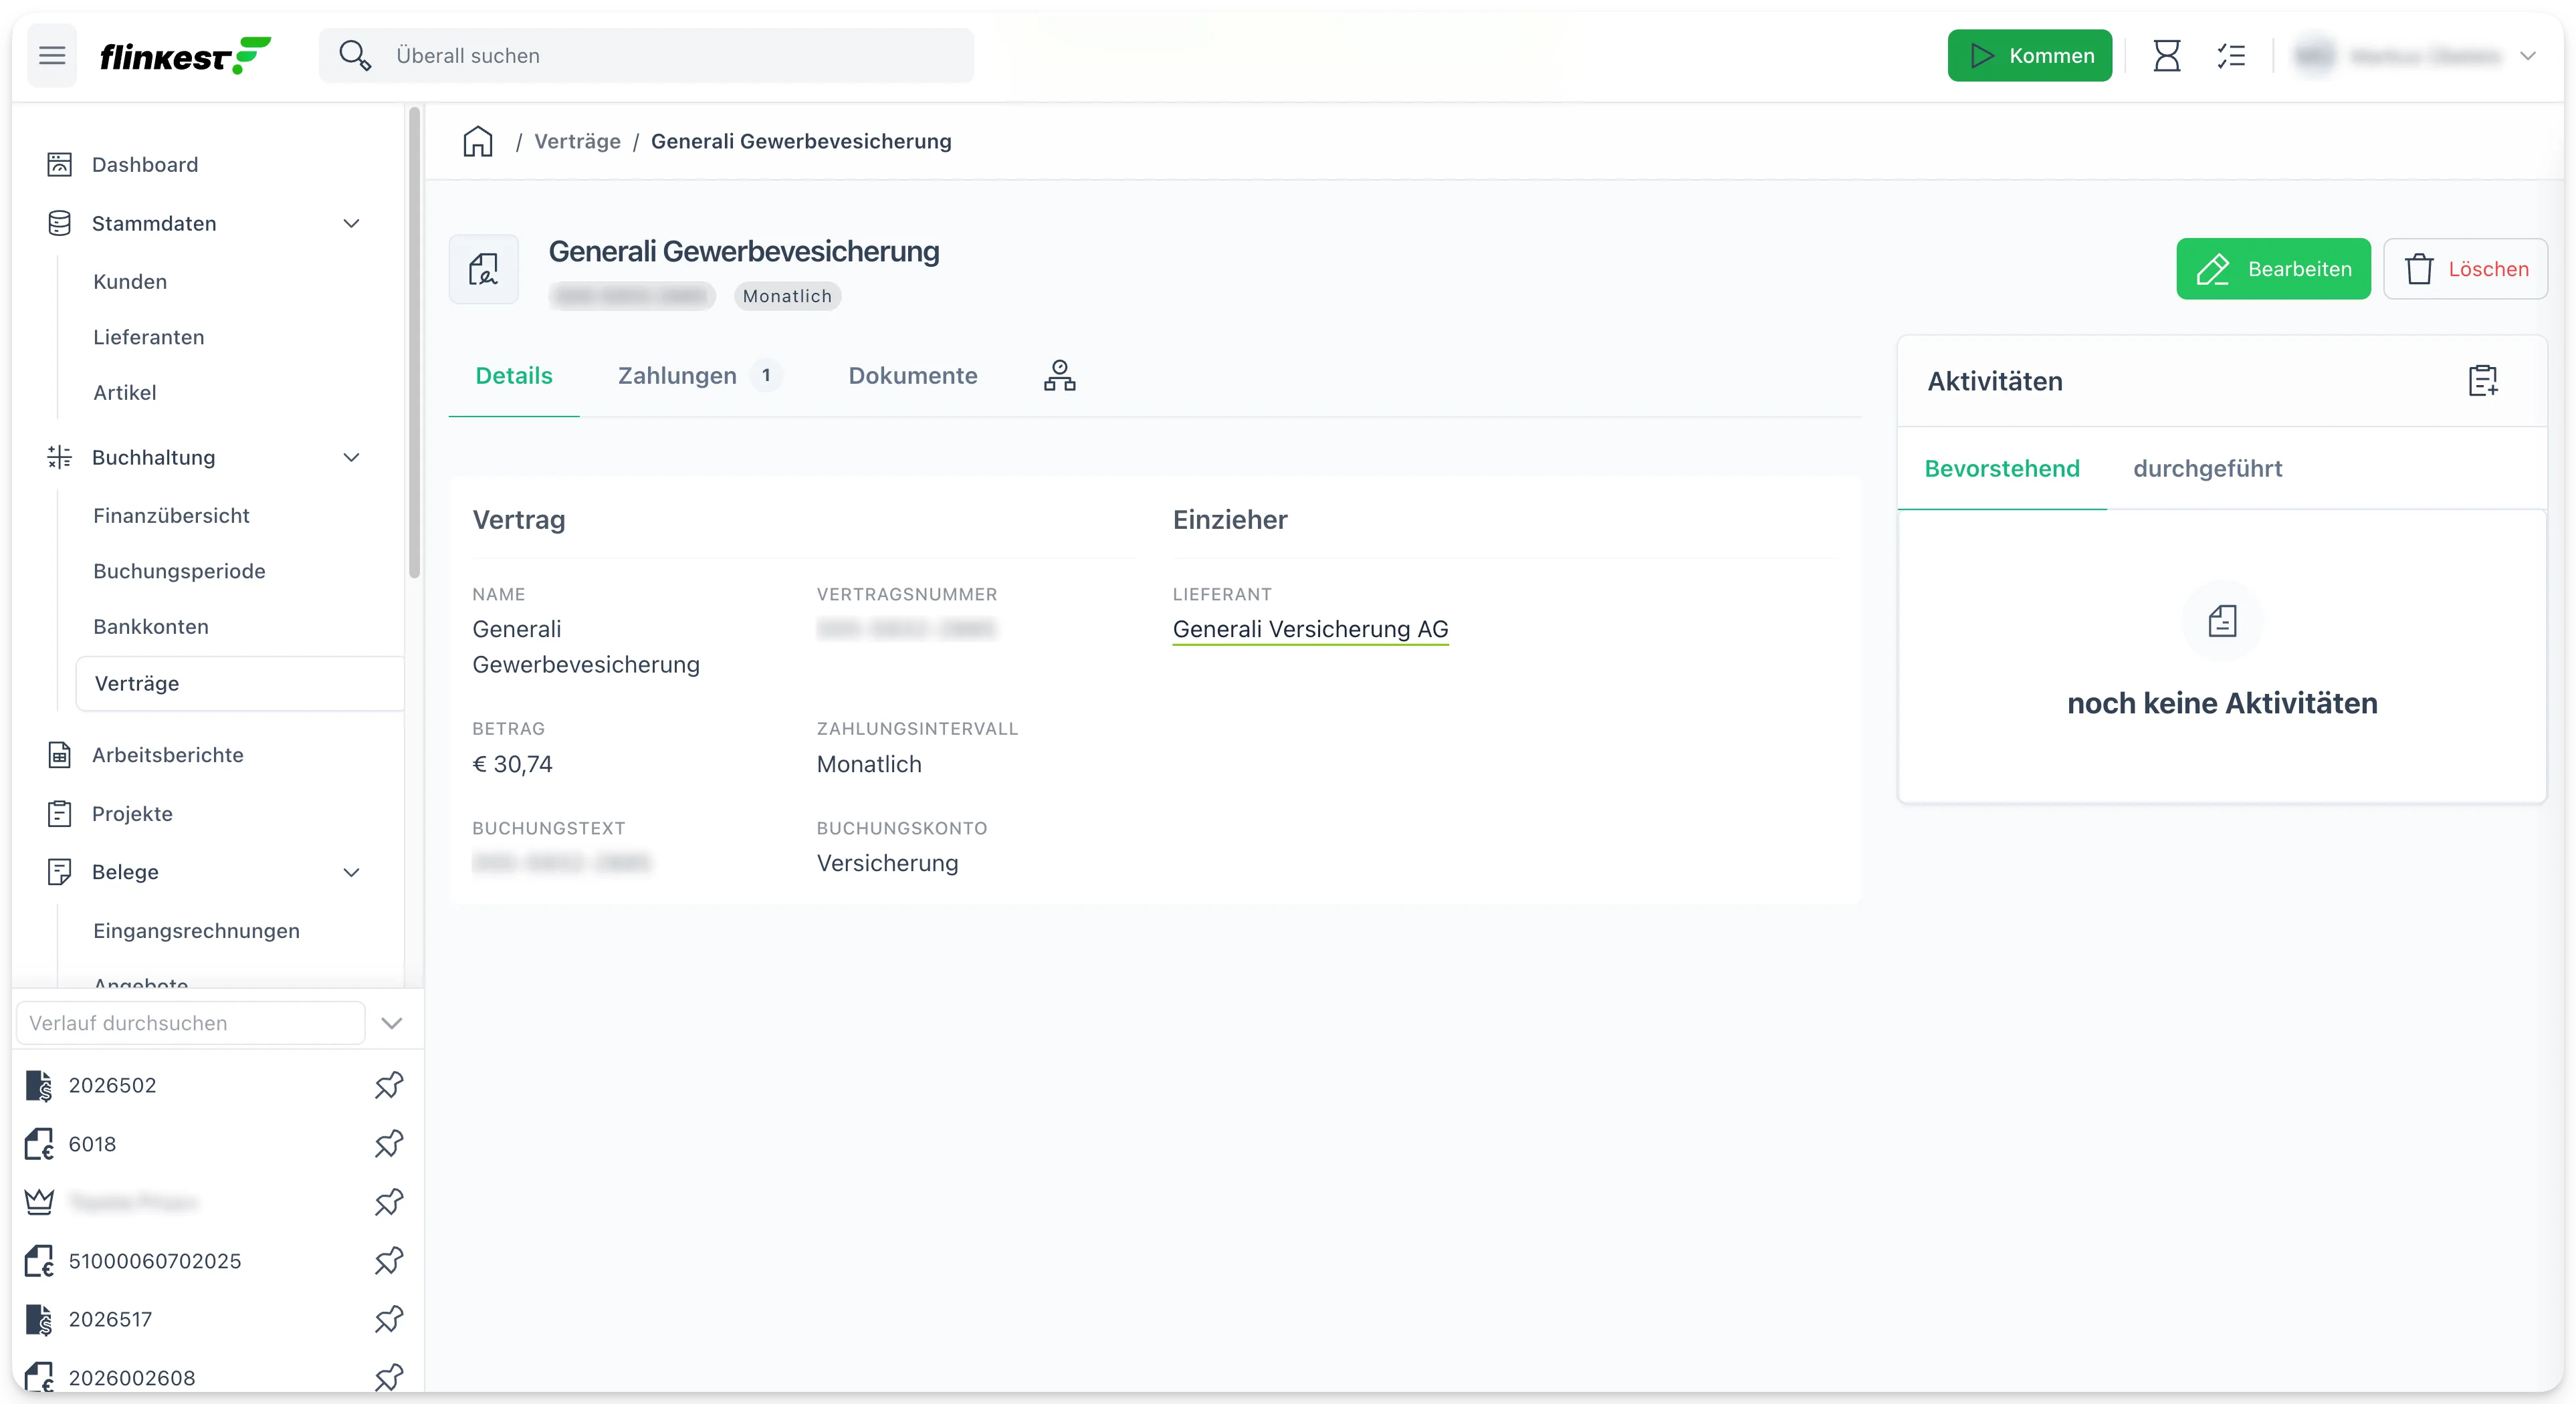Image resolution: width=2576 pixels, height=1404 pixels.
Task: Select the Bevorstehend activities tab
Action: tap(2002, 468)
